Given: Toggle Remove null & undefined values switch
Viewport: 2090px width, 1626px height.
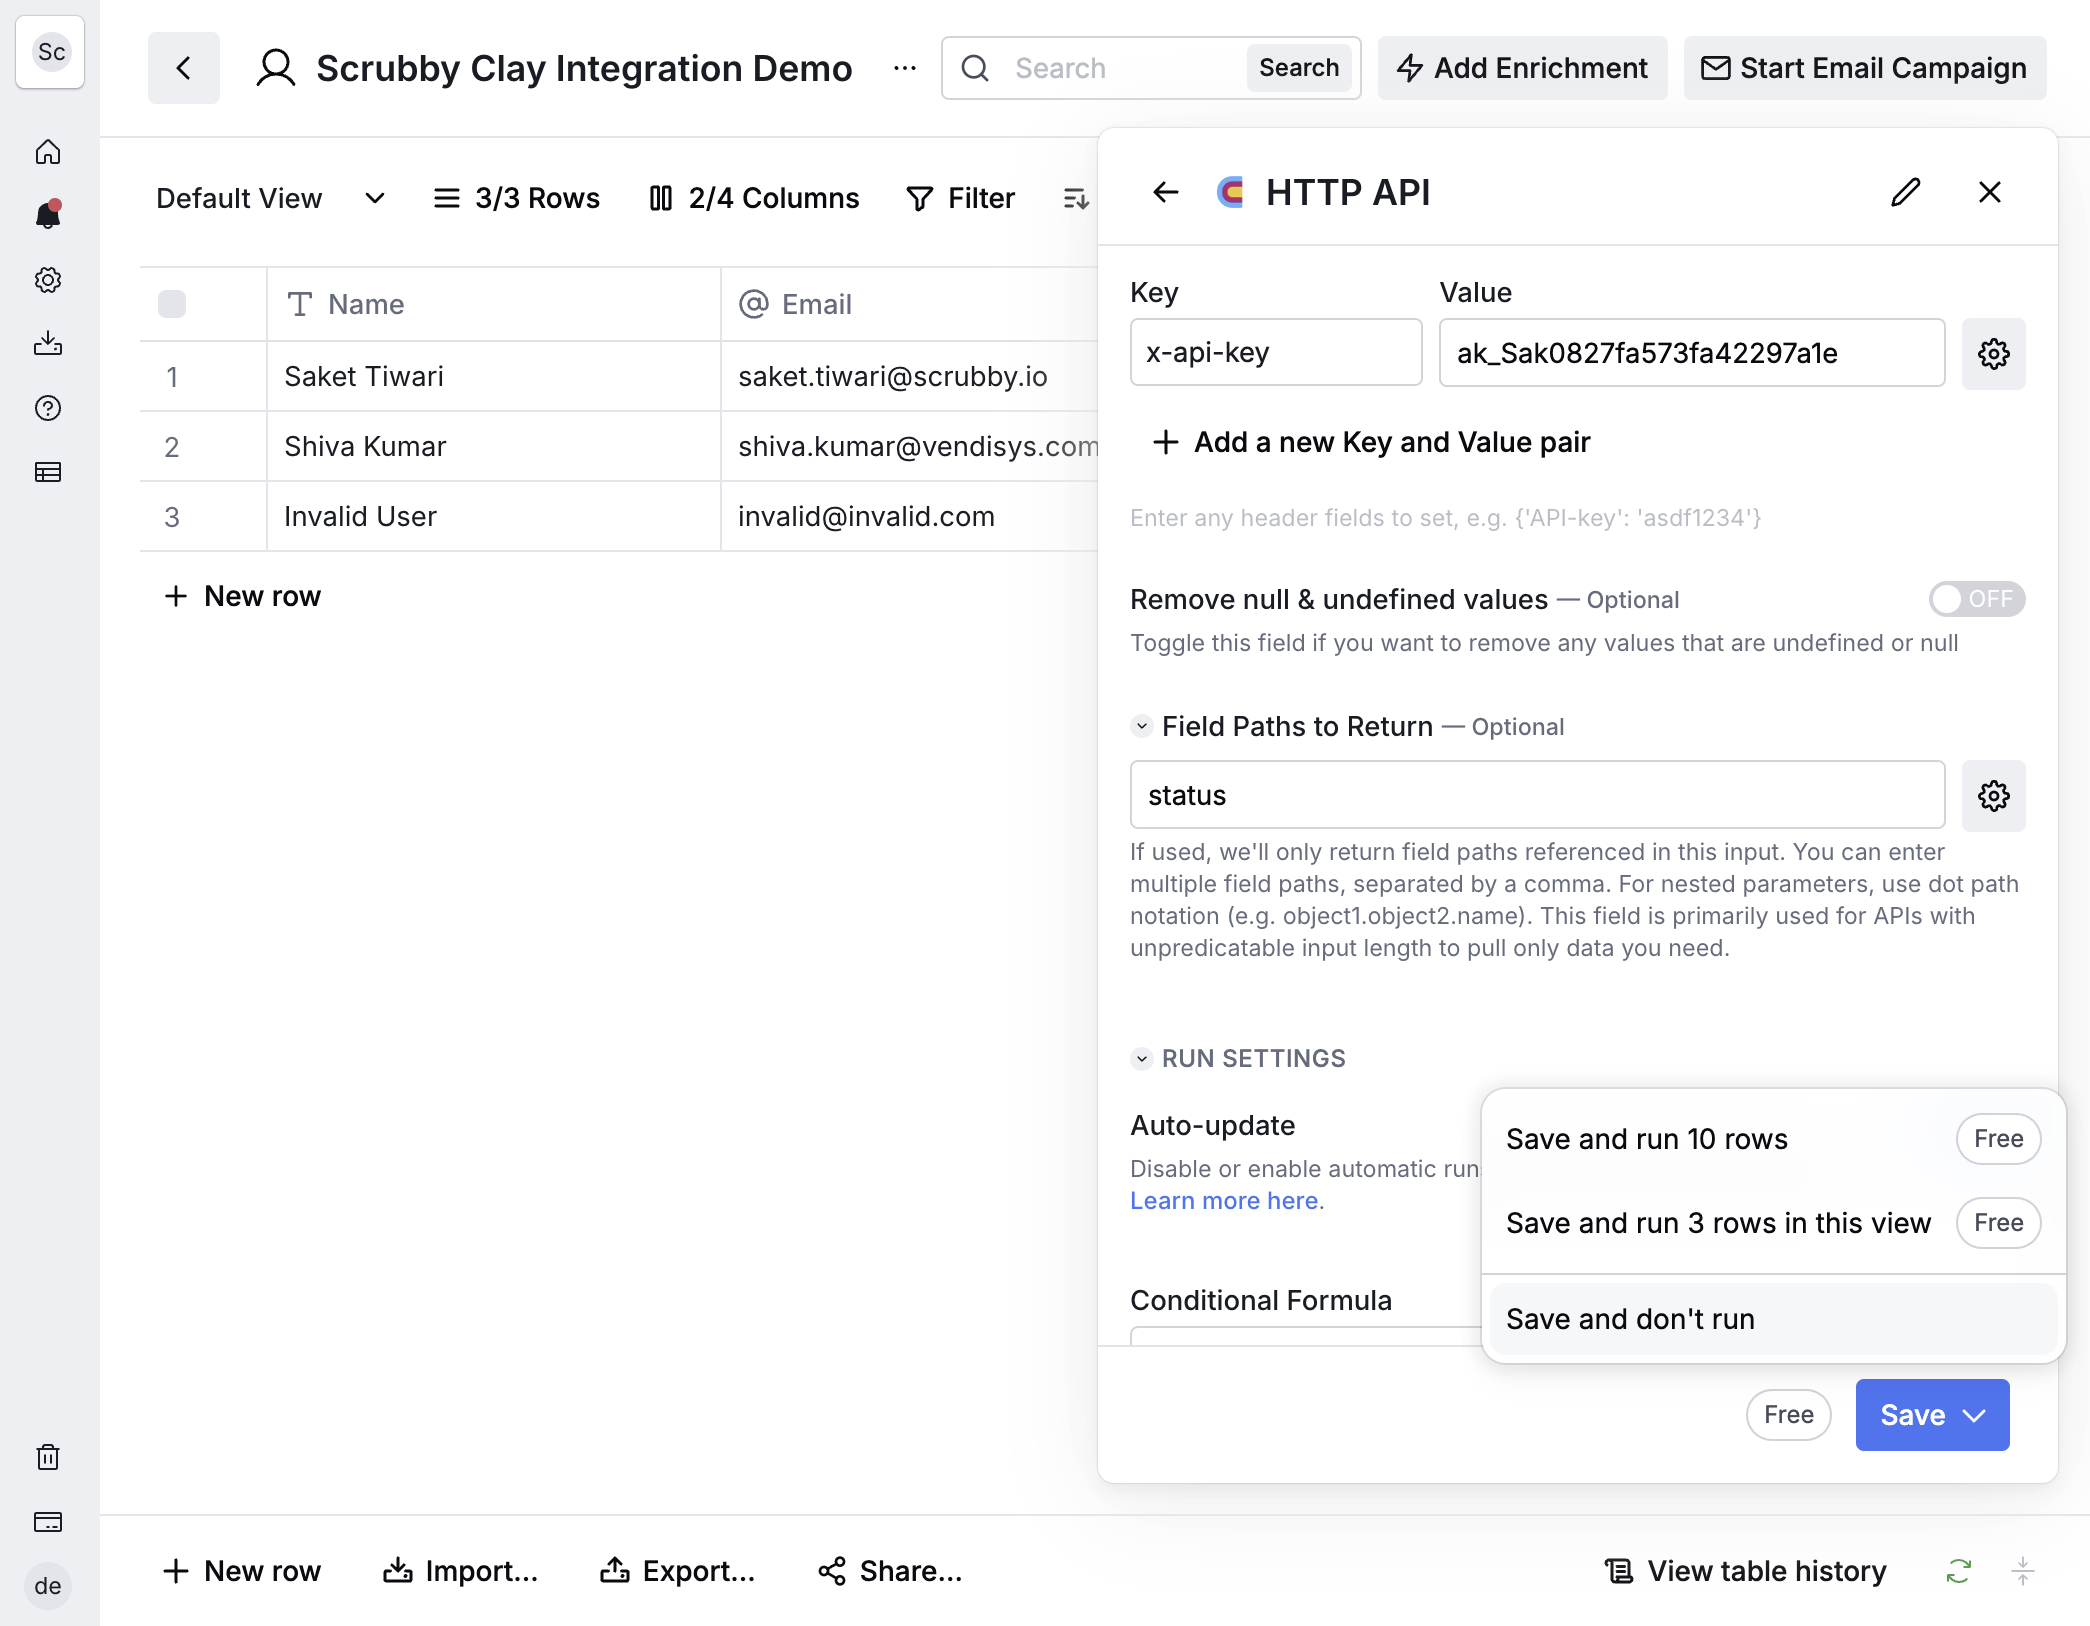Looking at the screenshot, I should pos(1977,599).
